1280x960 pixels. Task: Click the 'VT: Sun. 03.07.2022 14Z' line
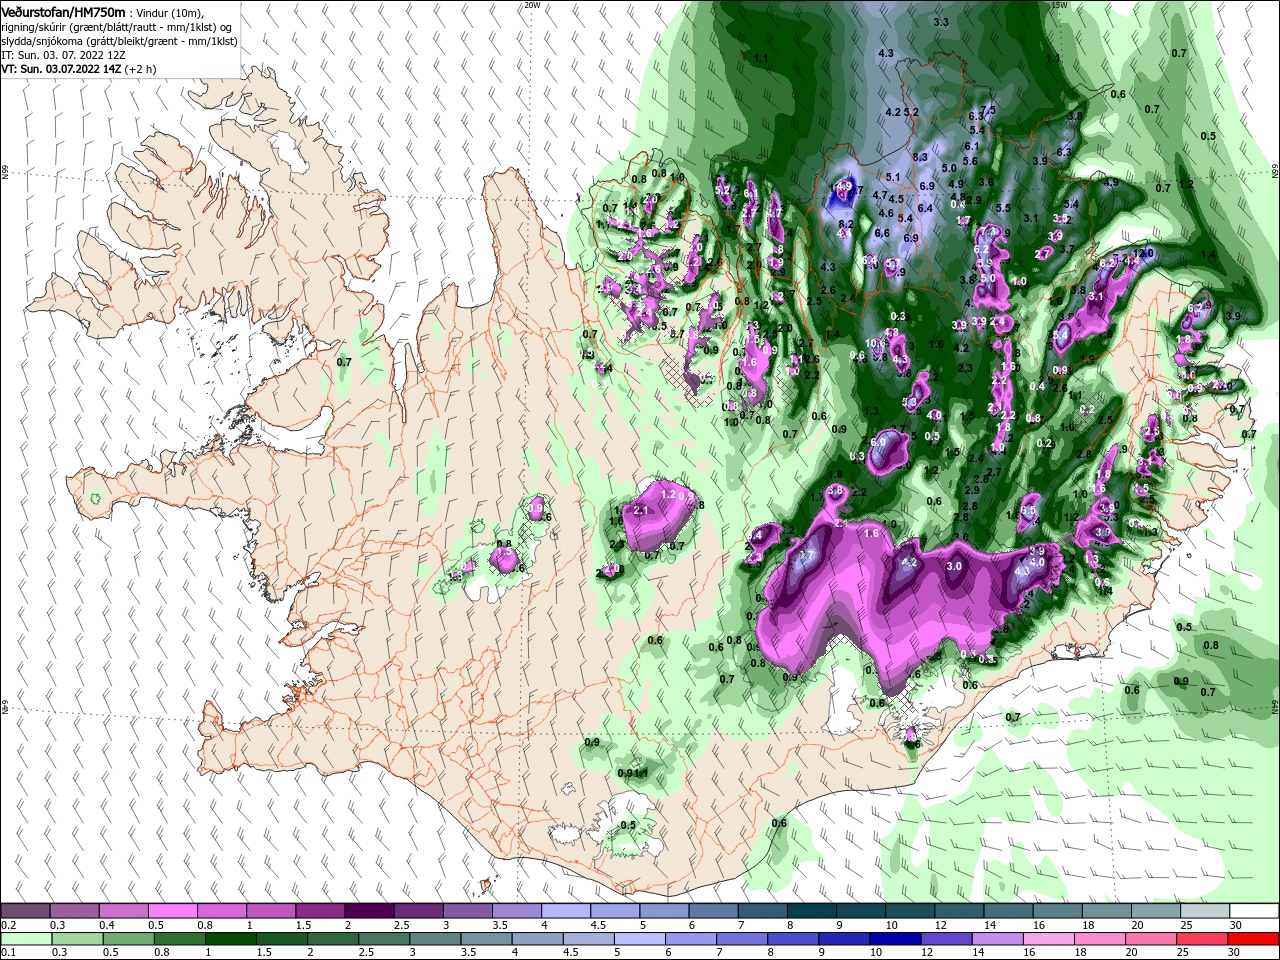tap(61, 70)
